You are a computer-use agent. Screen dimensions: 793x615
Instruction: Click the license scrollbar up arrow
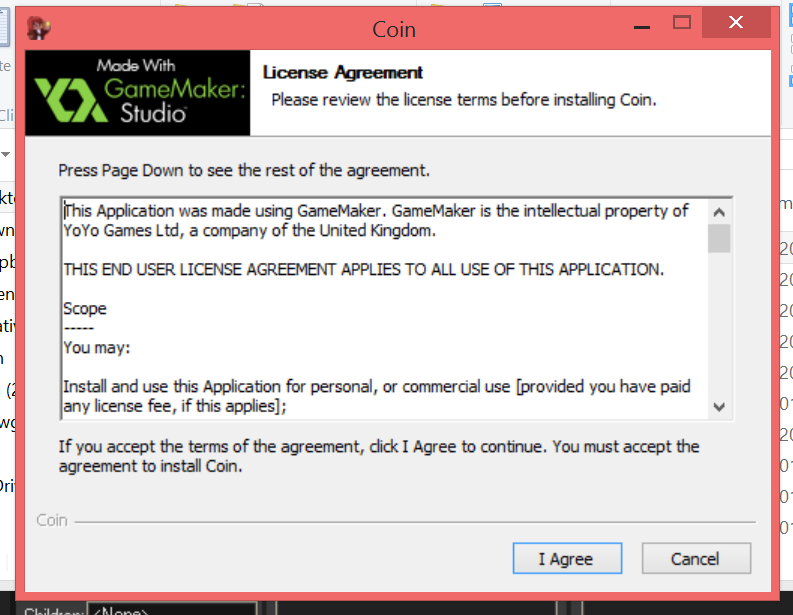pyautogui.click(x=719, y=212)
